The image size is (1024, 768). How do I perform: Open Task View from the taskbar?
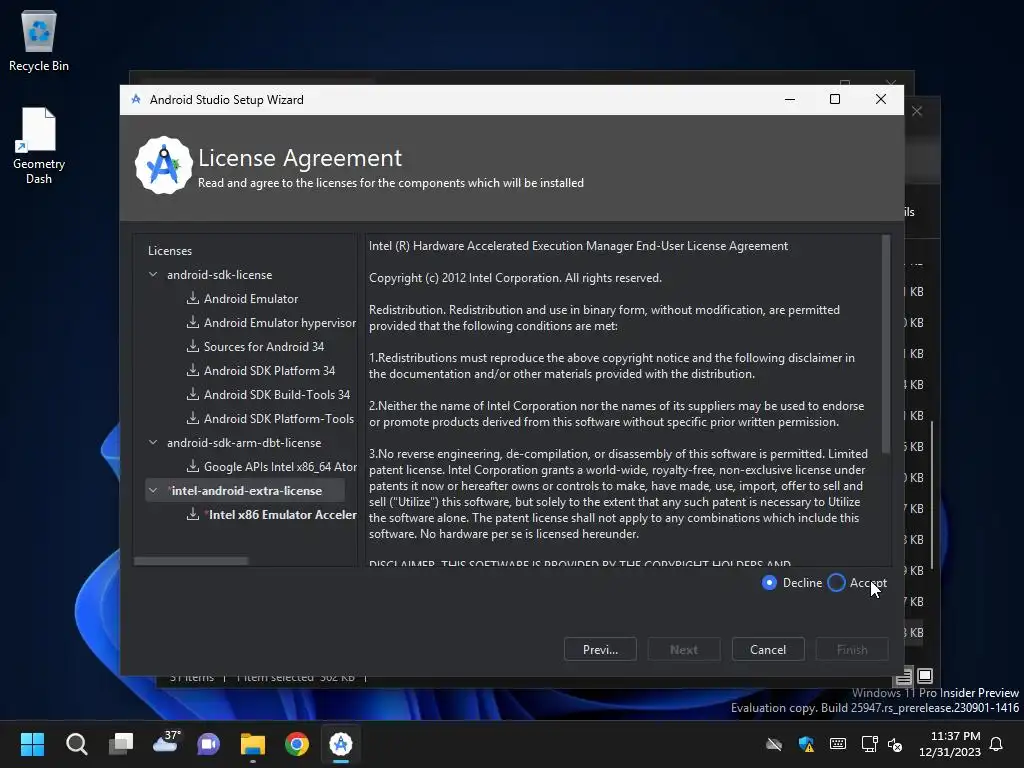[x=121, y=744]
